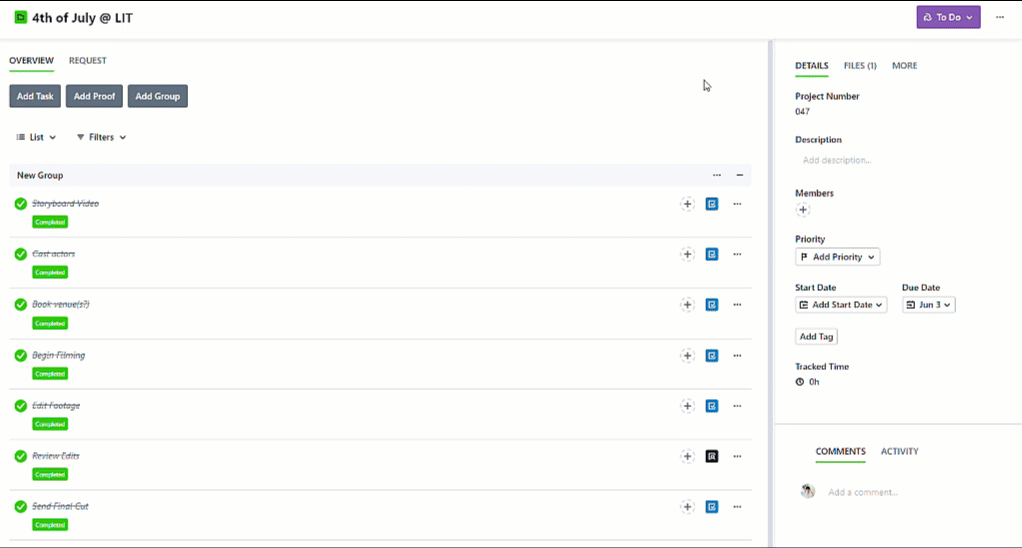Open more options for Edit Footage
This screenshot has width=1022, height=548.
(x=737, y=406)
